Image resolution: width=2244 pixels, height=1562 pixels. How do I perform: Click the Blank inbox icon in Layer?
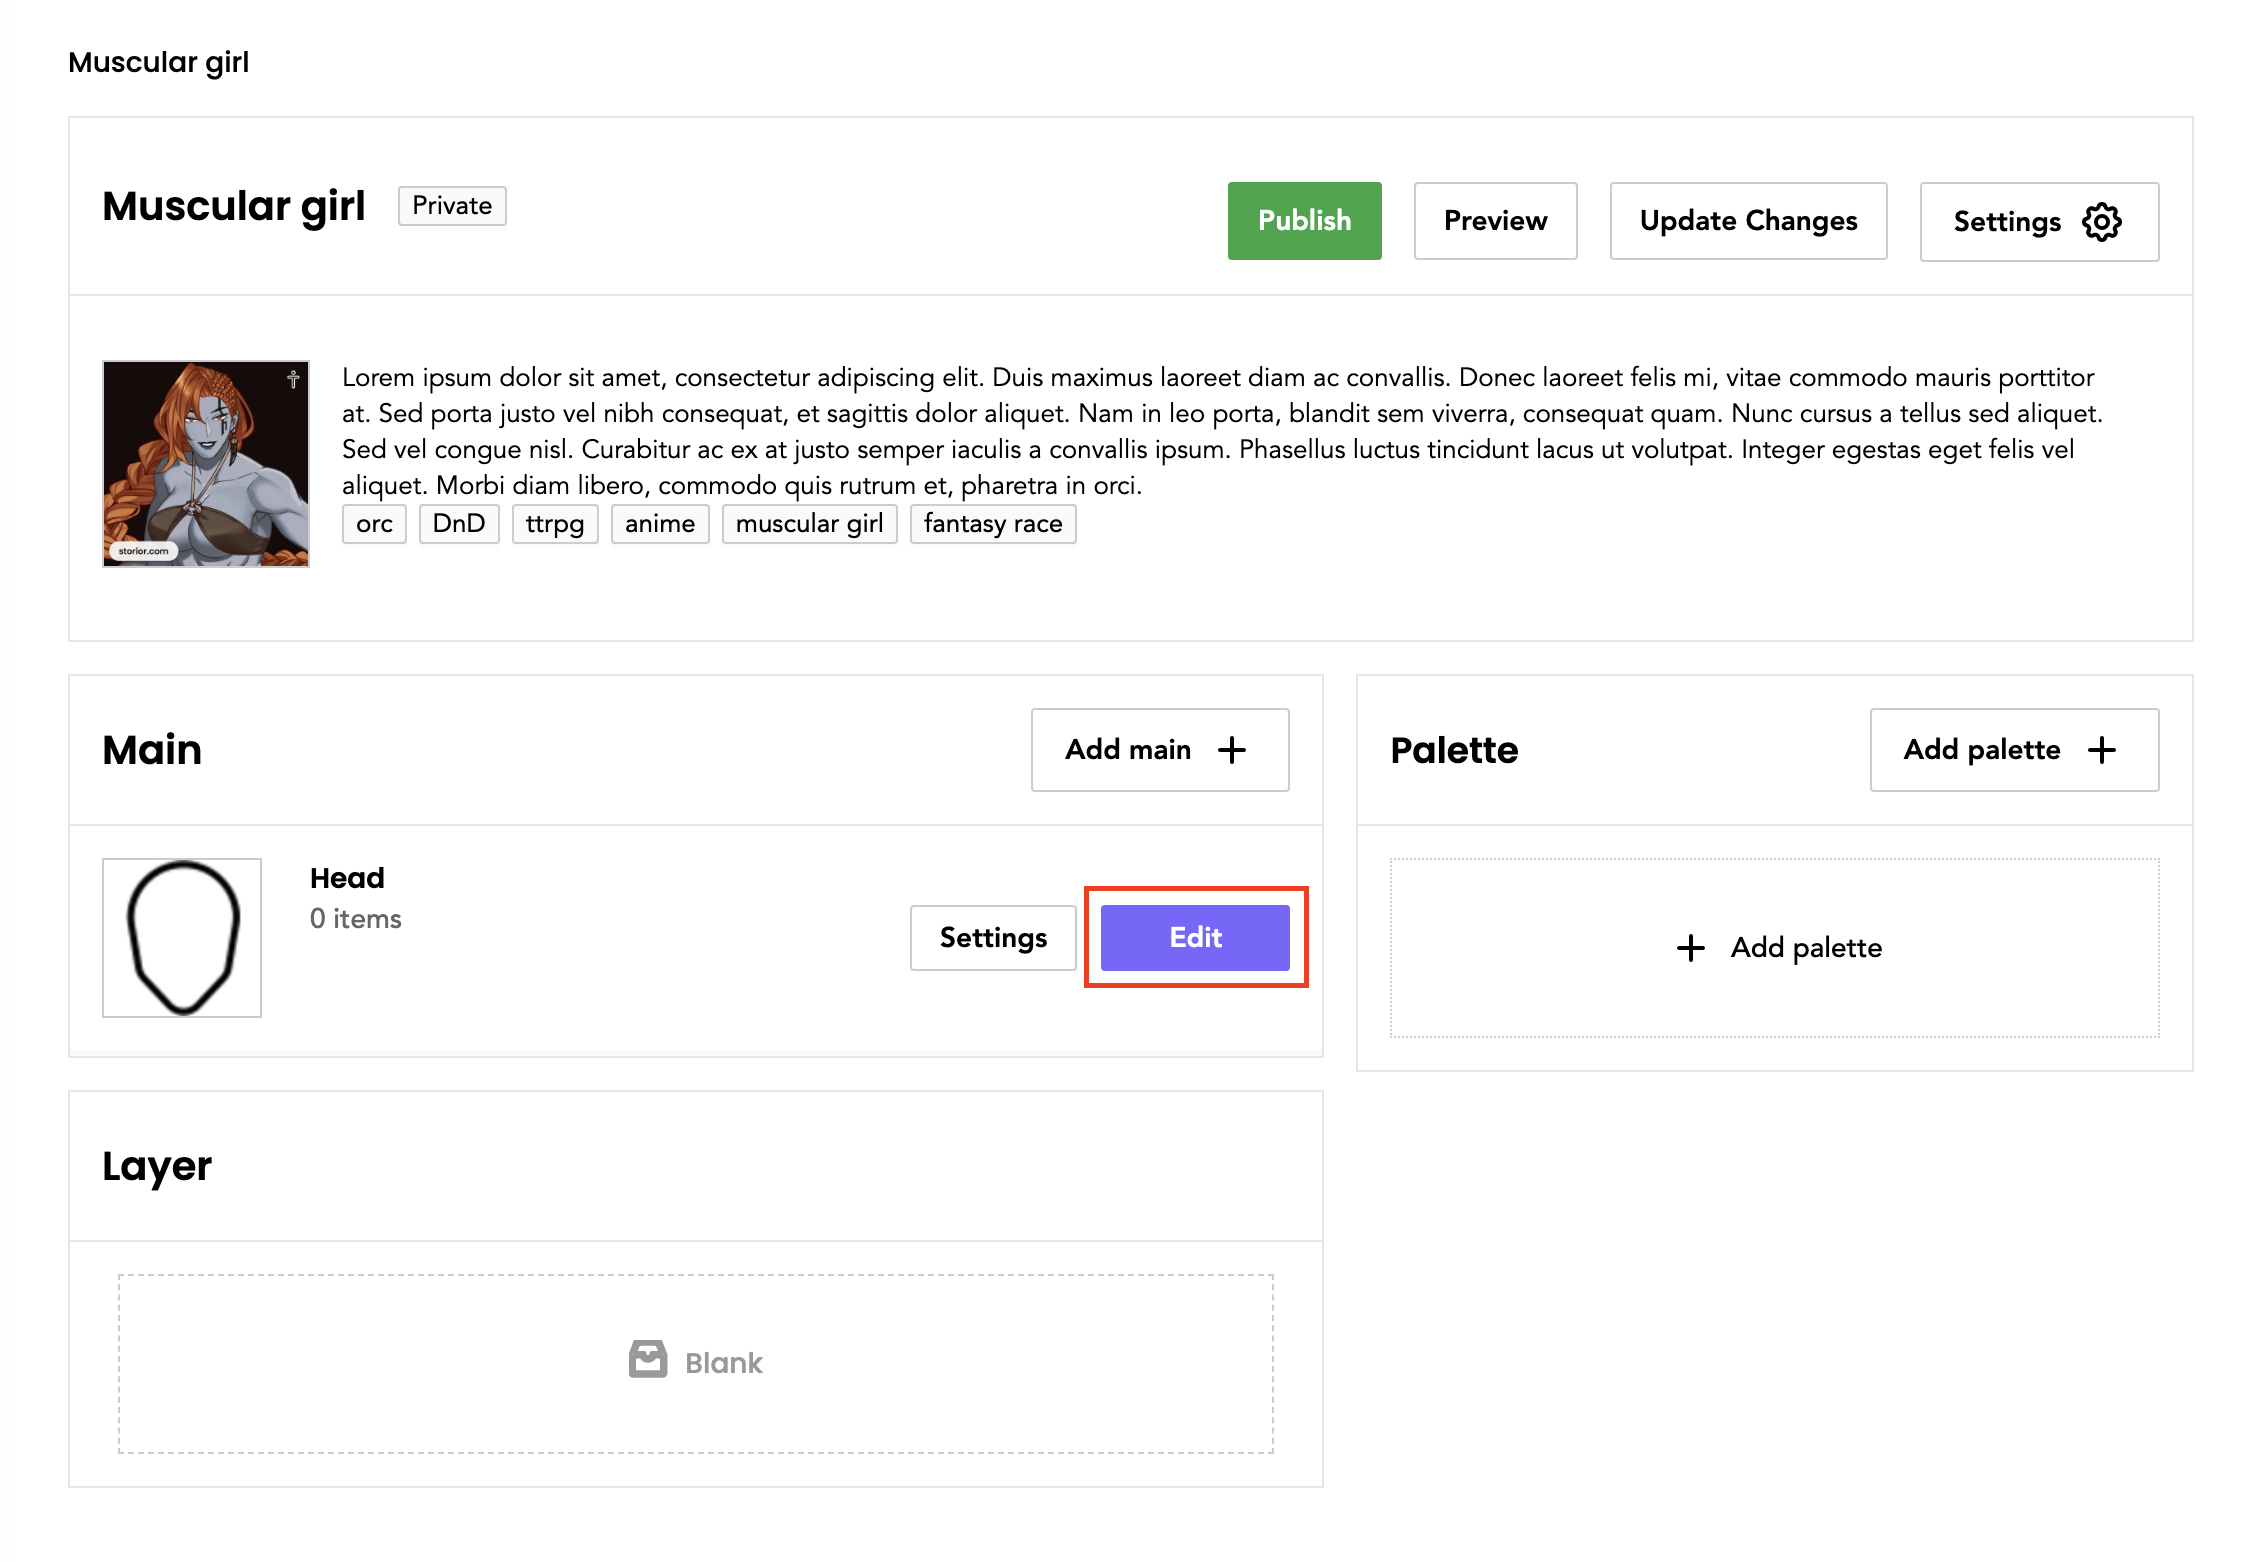click(648, 1360)
